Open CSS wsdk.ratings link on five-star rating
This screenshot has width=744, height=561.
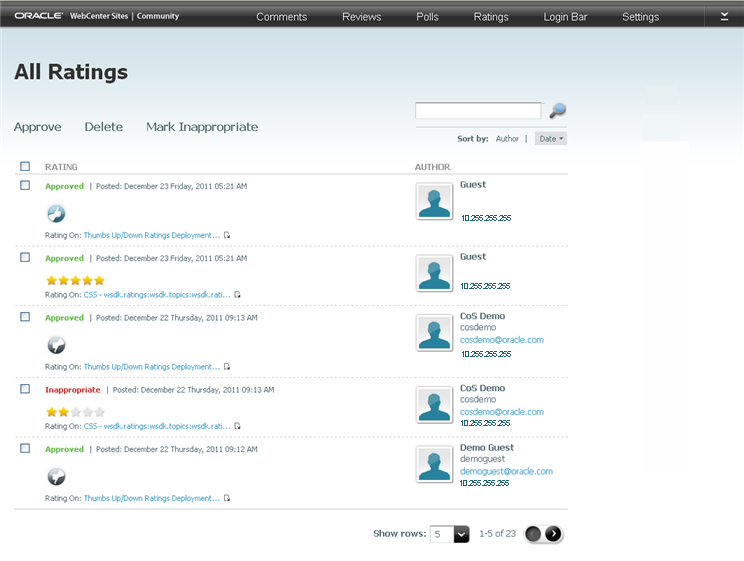157,294
